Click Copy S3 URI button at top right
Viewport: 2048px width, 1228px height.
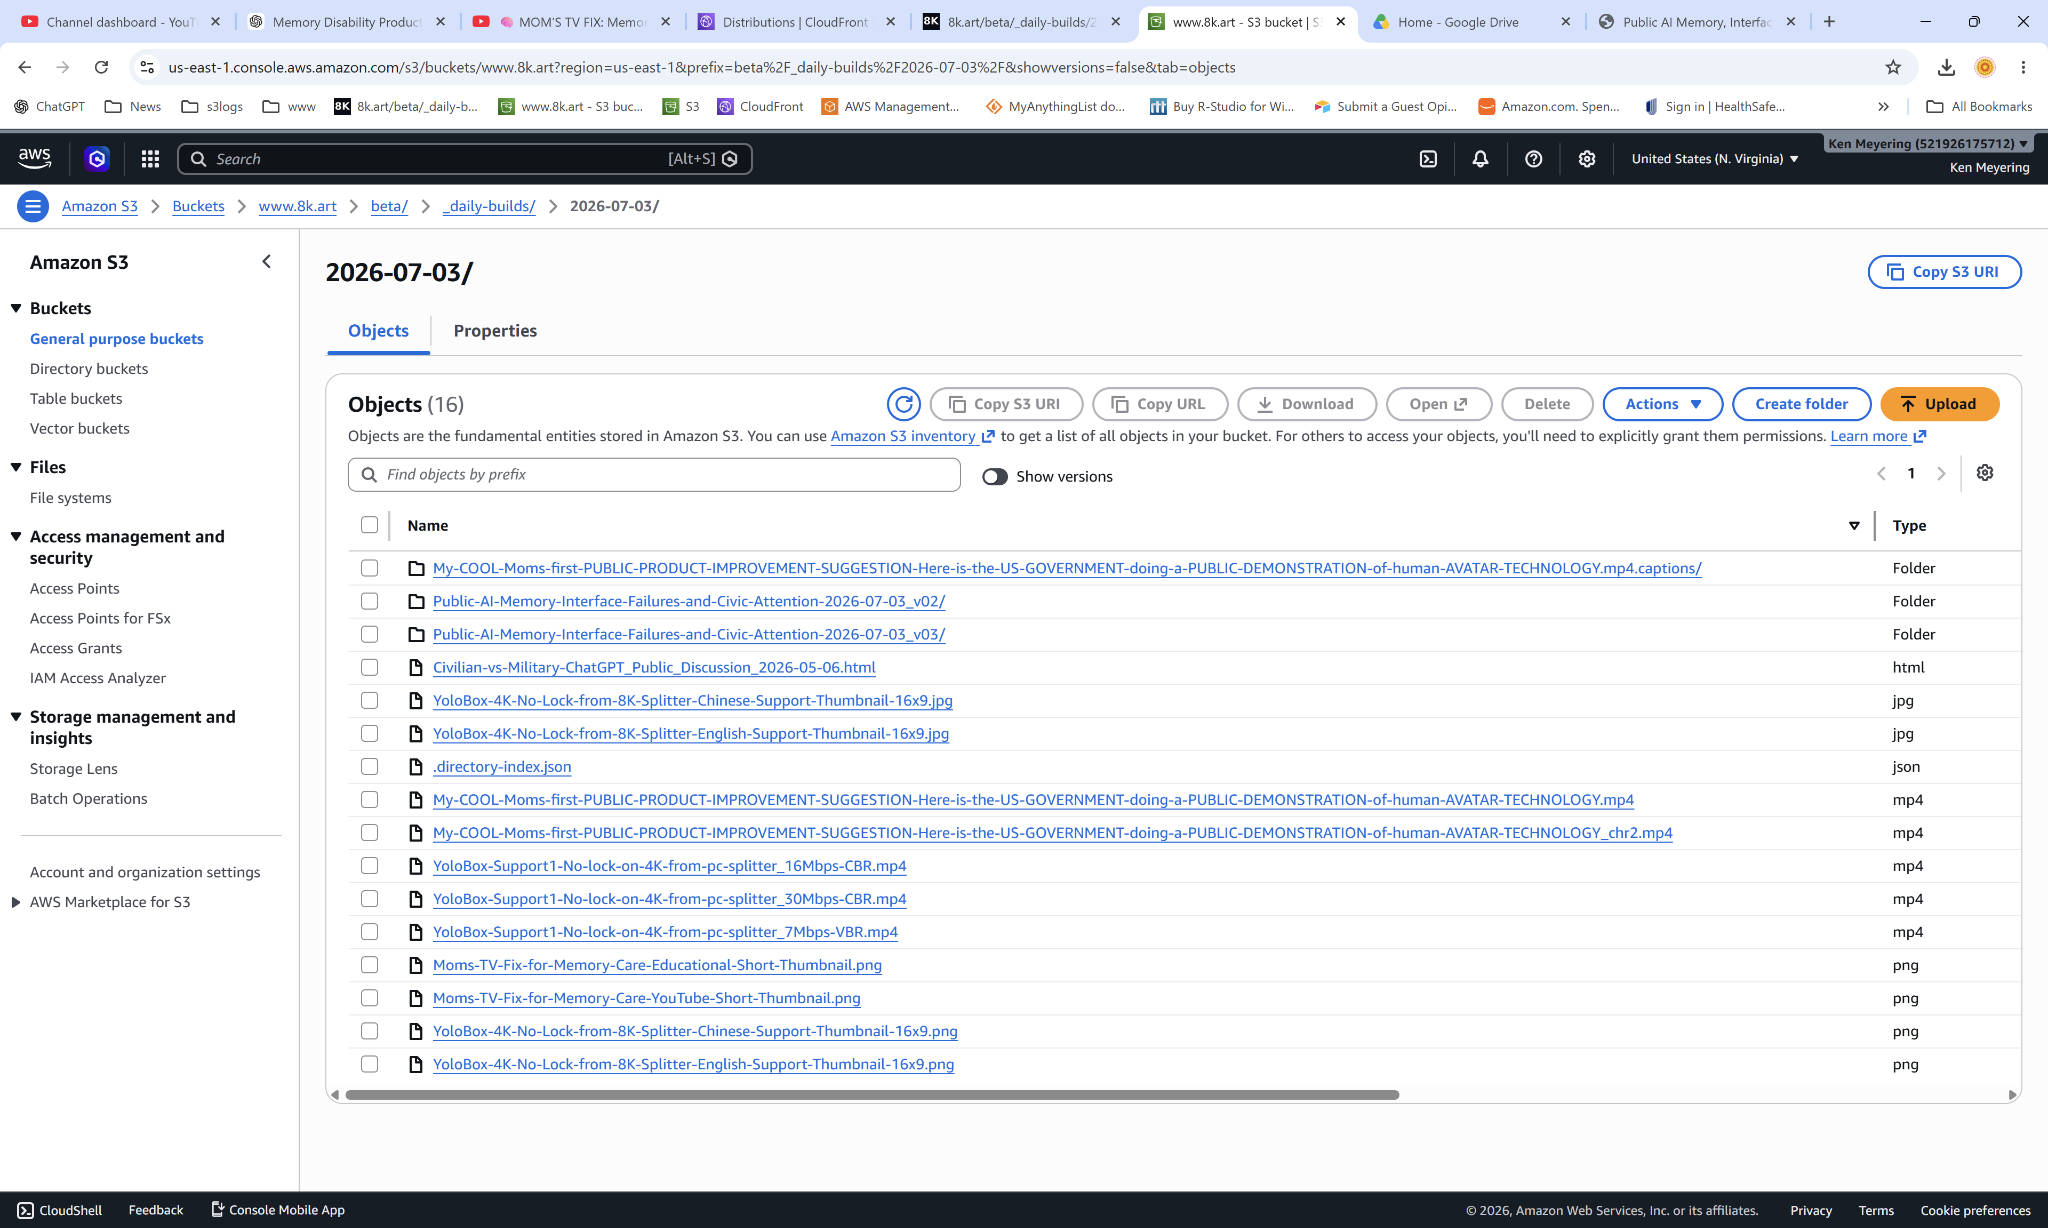[1944, 272]
